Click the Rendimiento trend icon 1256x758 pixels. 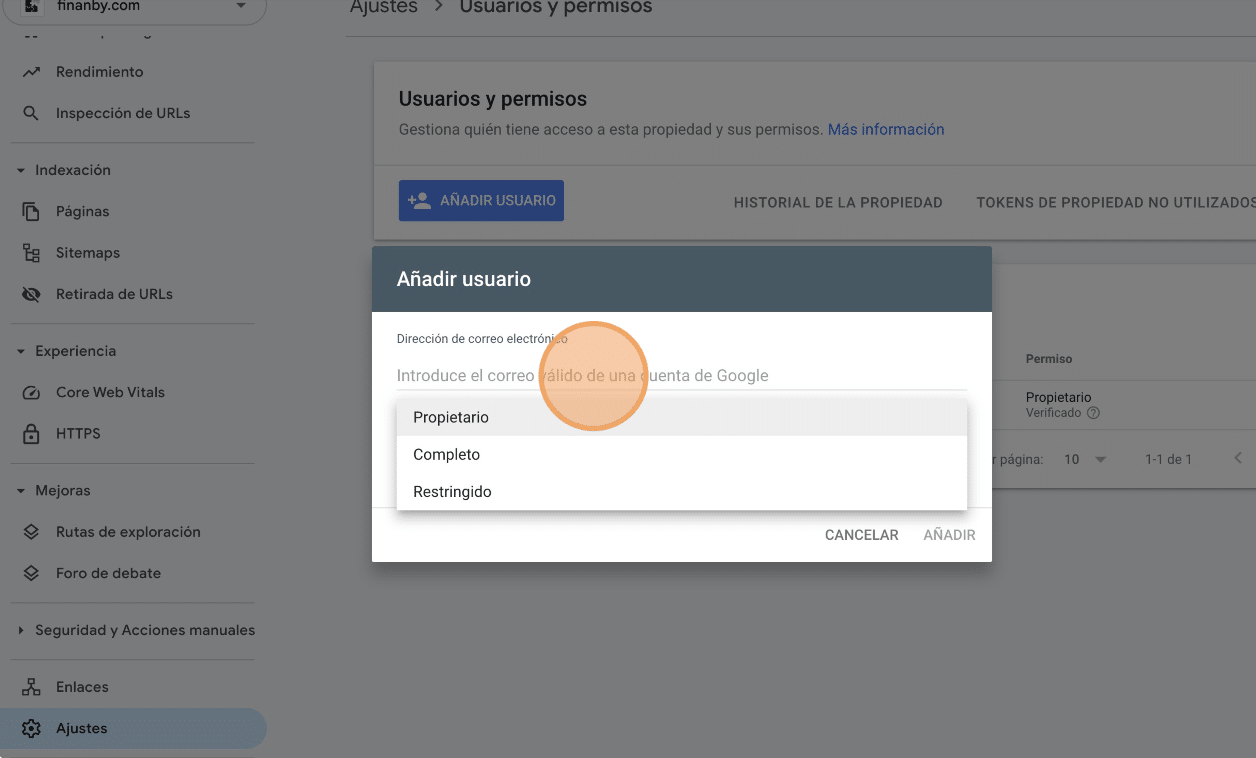31,72
